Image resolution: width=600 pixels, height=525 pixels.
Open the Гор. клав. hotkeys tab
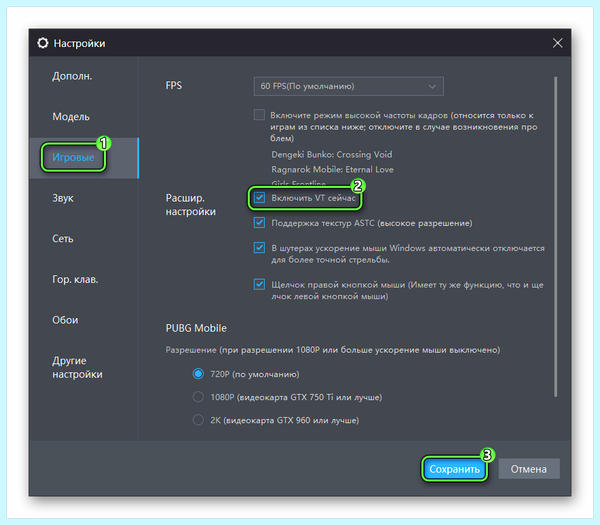pyautogui.click(x=75, y=279)
